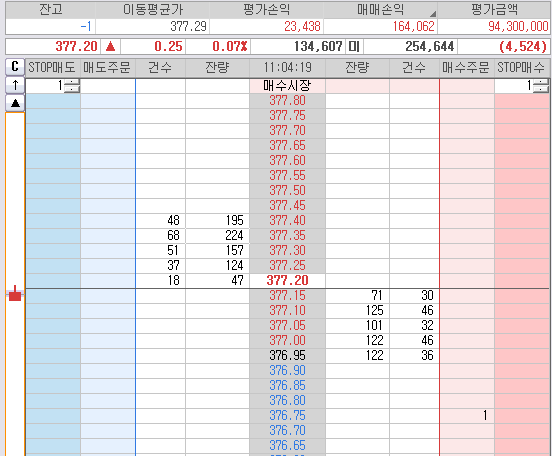The image size is (552, 456).
Task: Click the STOP매도 cell at 377.00
Action: coord(53,341)
